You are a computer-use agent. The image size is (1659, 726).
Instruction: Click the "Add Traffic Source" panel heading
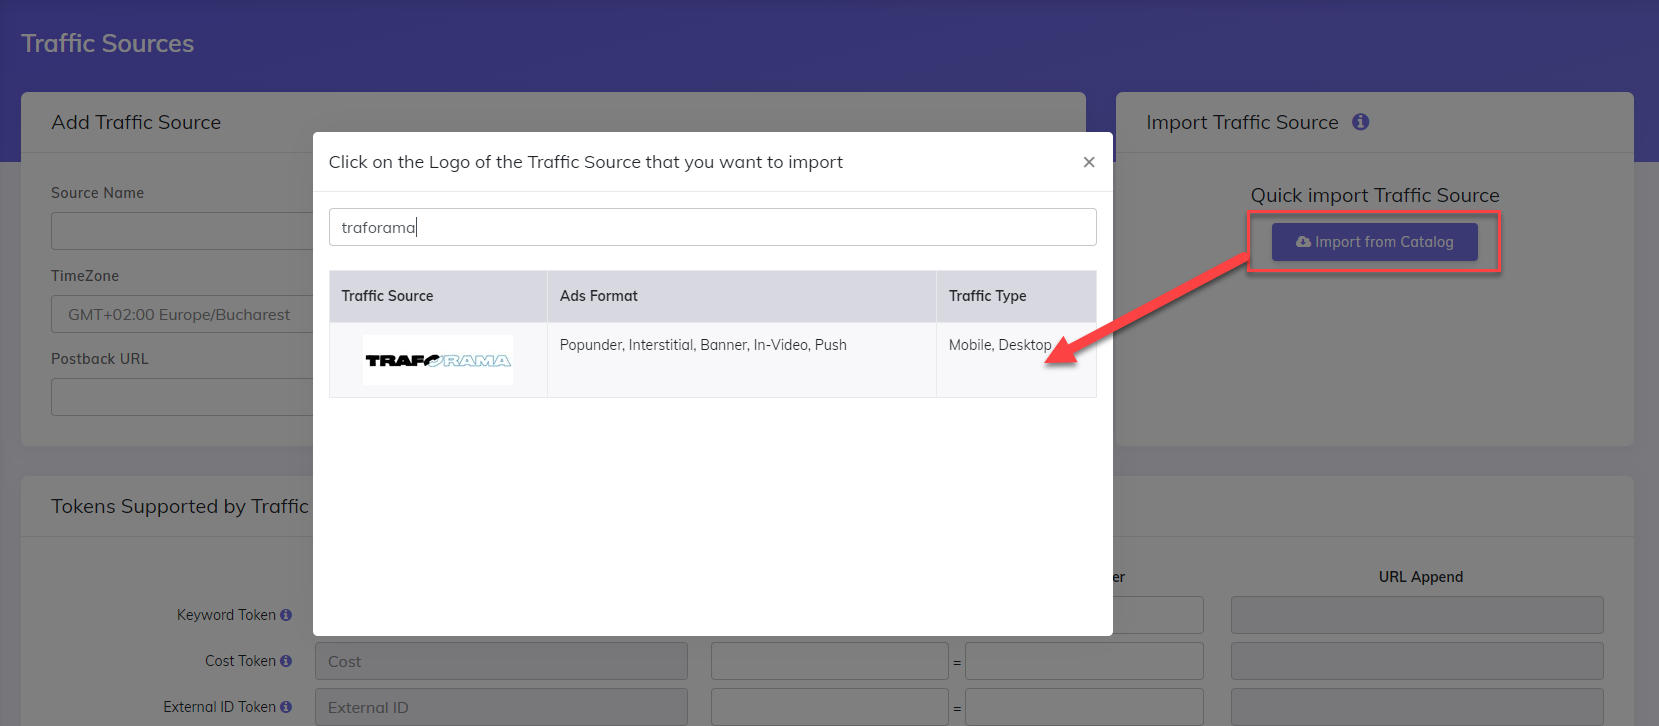pos(136,122)
